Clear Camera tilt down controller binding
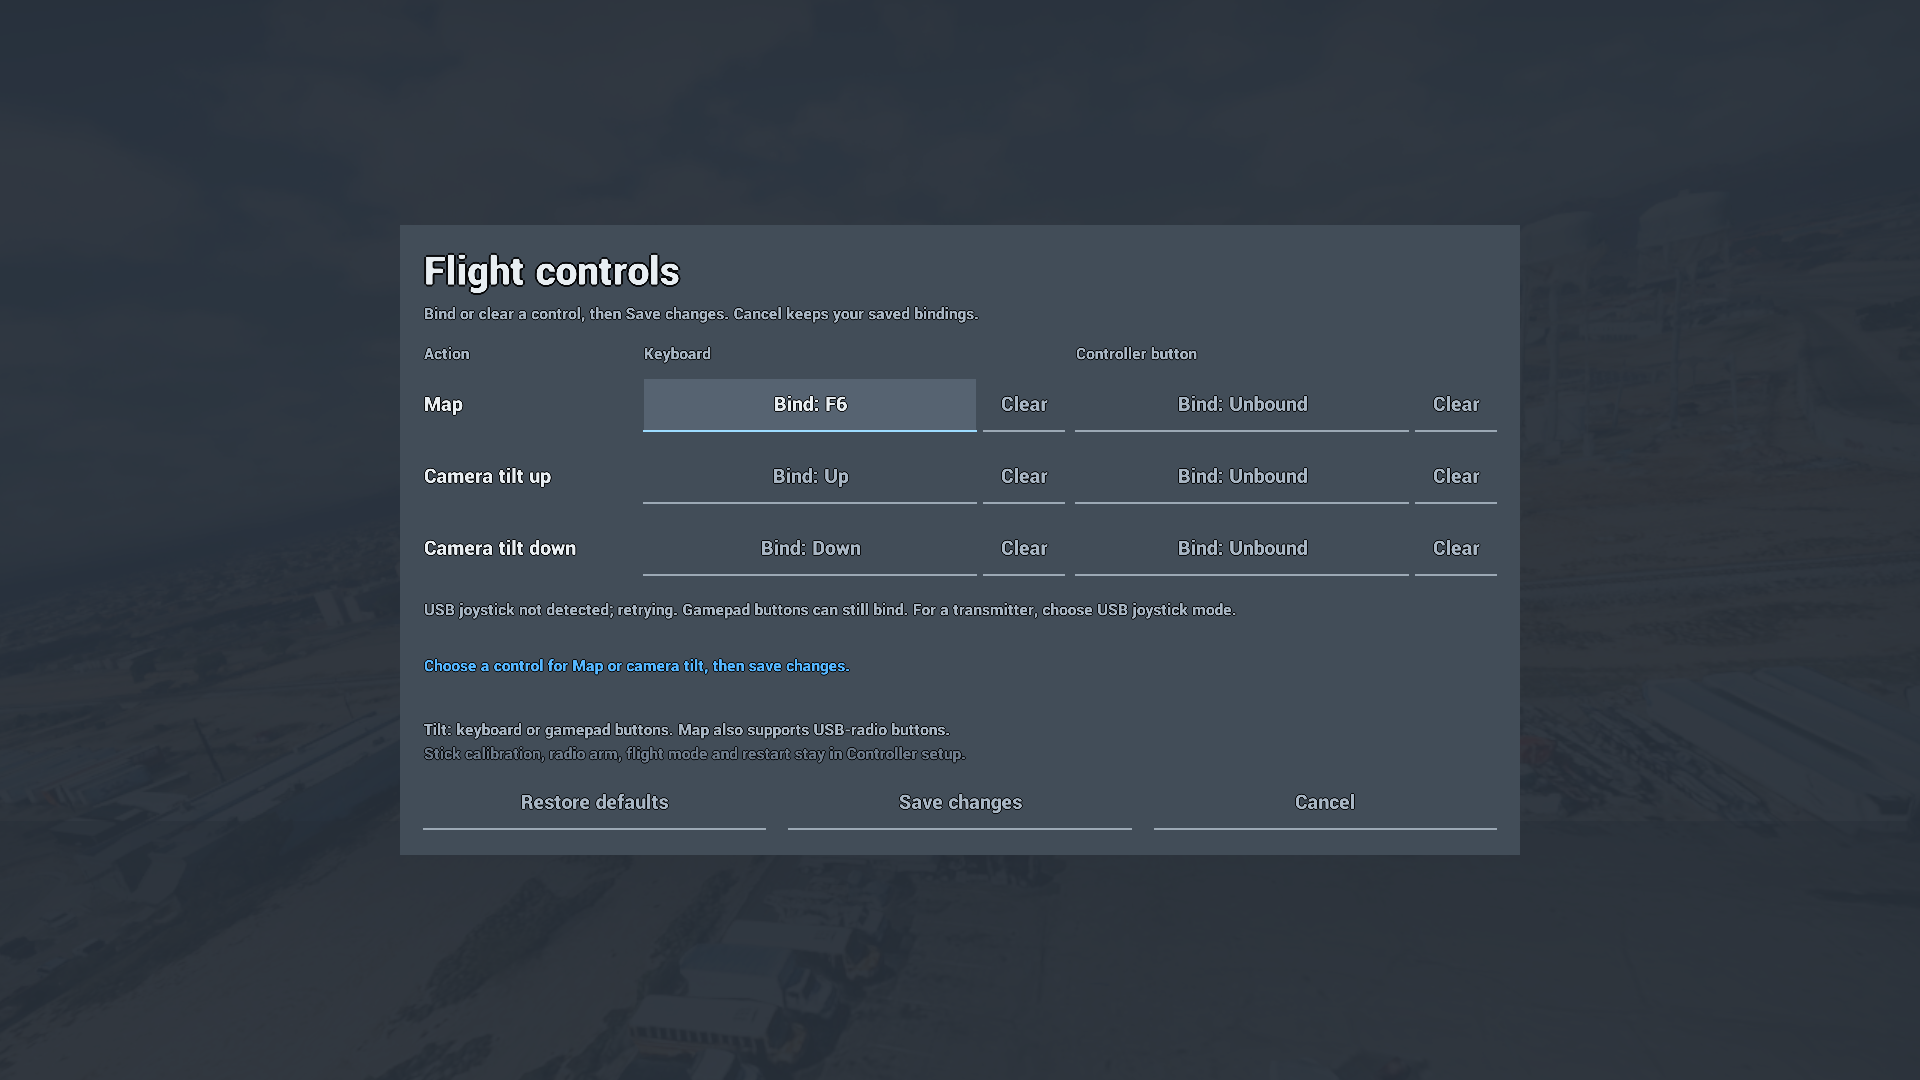Screen dimensions: 1920x1080 coord(1456,549)
